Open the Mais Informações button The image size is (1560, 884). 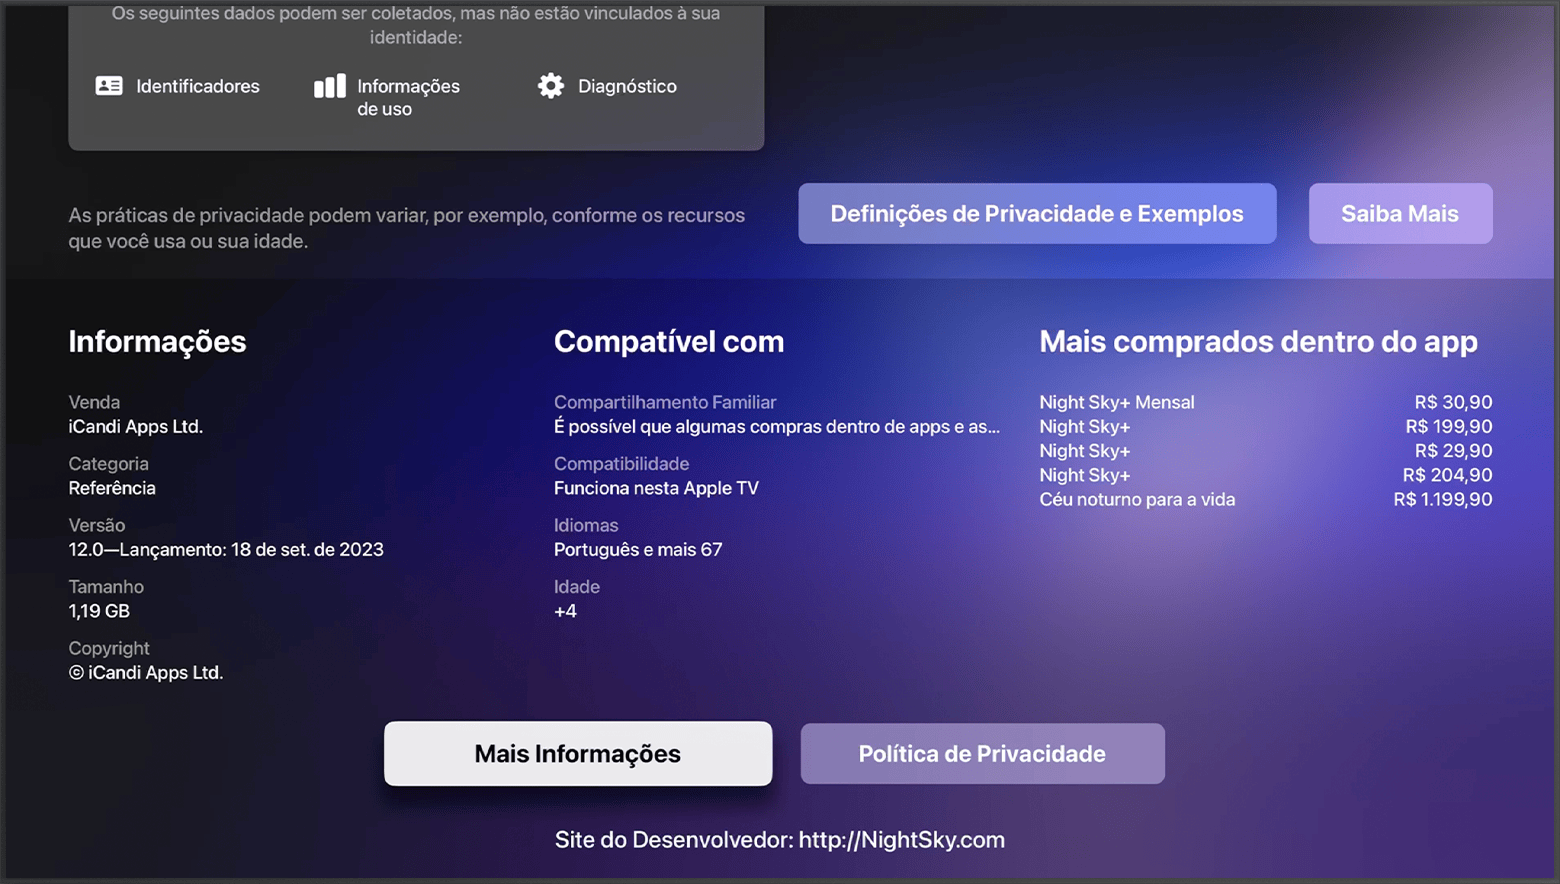pos(578,754)
